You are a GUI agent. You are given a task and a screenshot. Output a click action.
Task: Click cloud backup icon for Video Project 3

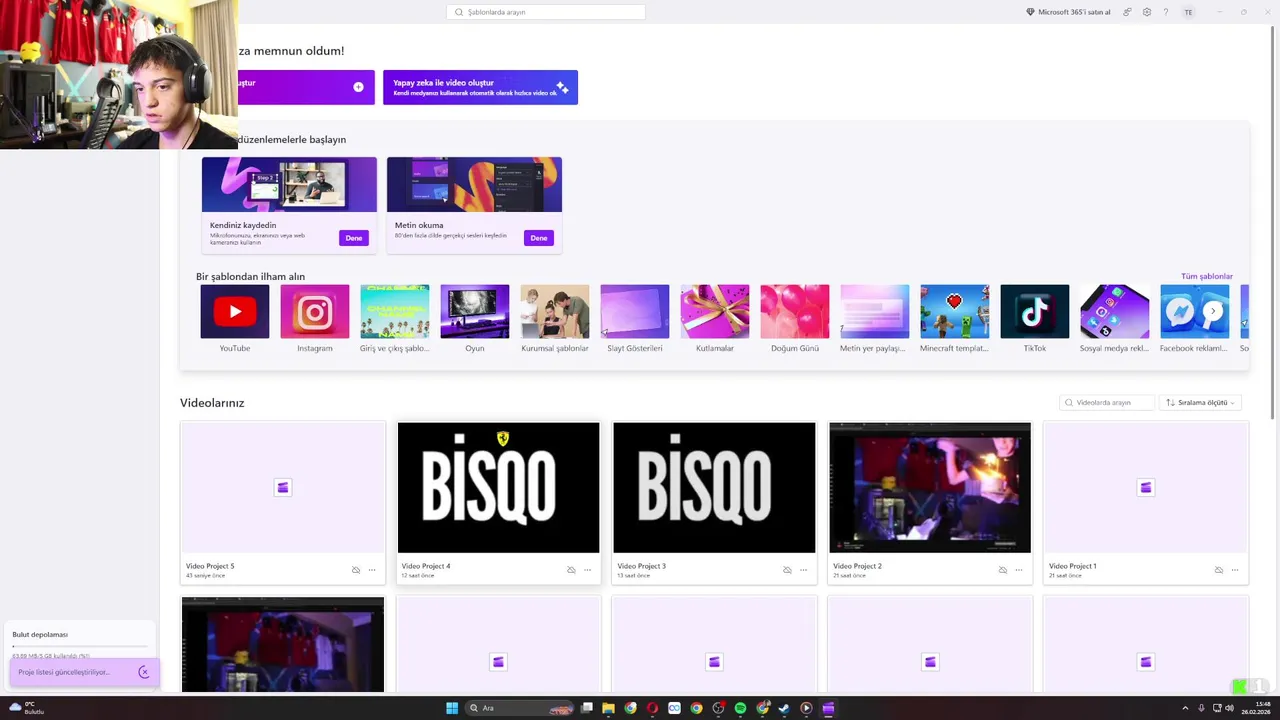(787, 570)
